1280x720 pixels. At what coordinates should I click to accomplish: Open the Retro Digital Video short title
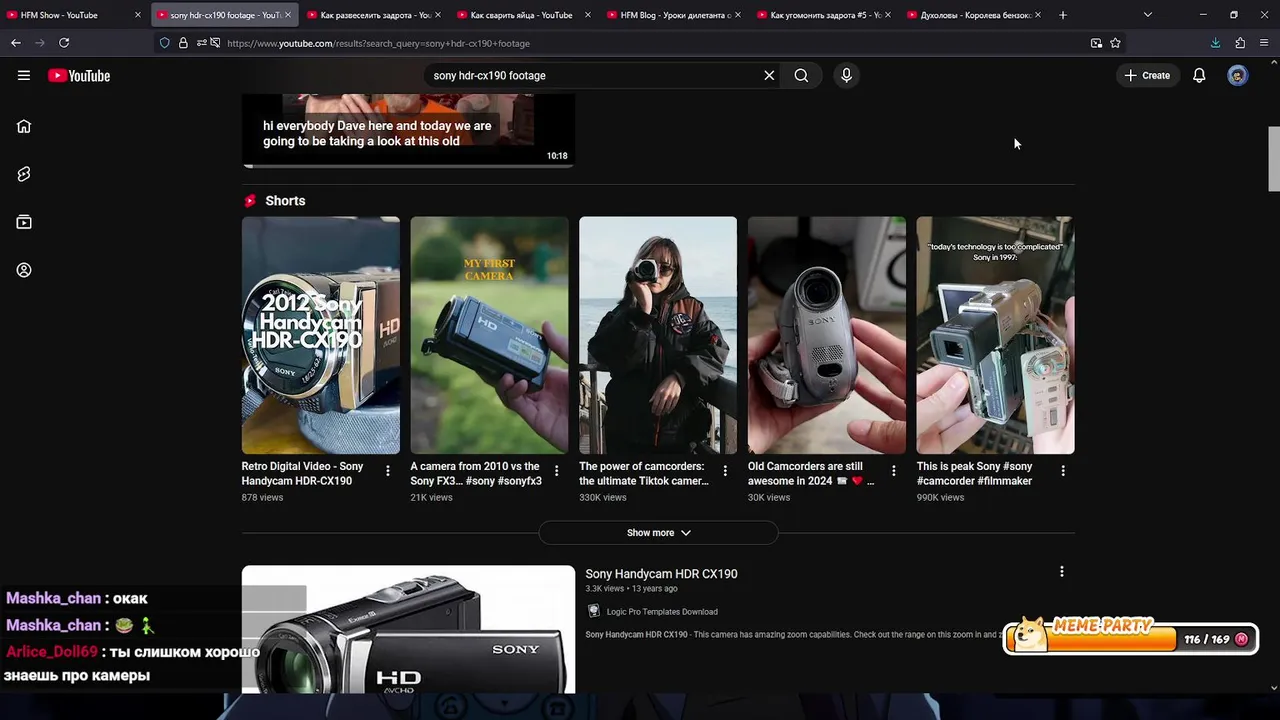[302, 473]
